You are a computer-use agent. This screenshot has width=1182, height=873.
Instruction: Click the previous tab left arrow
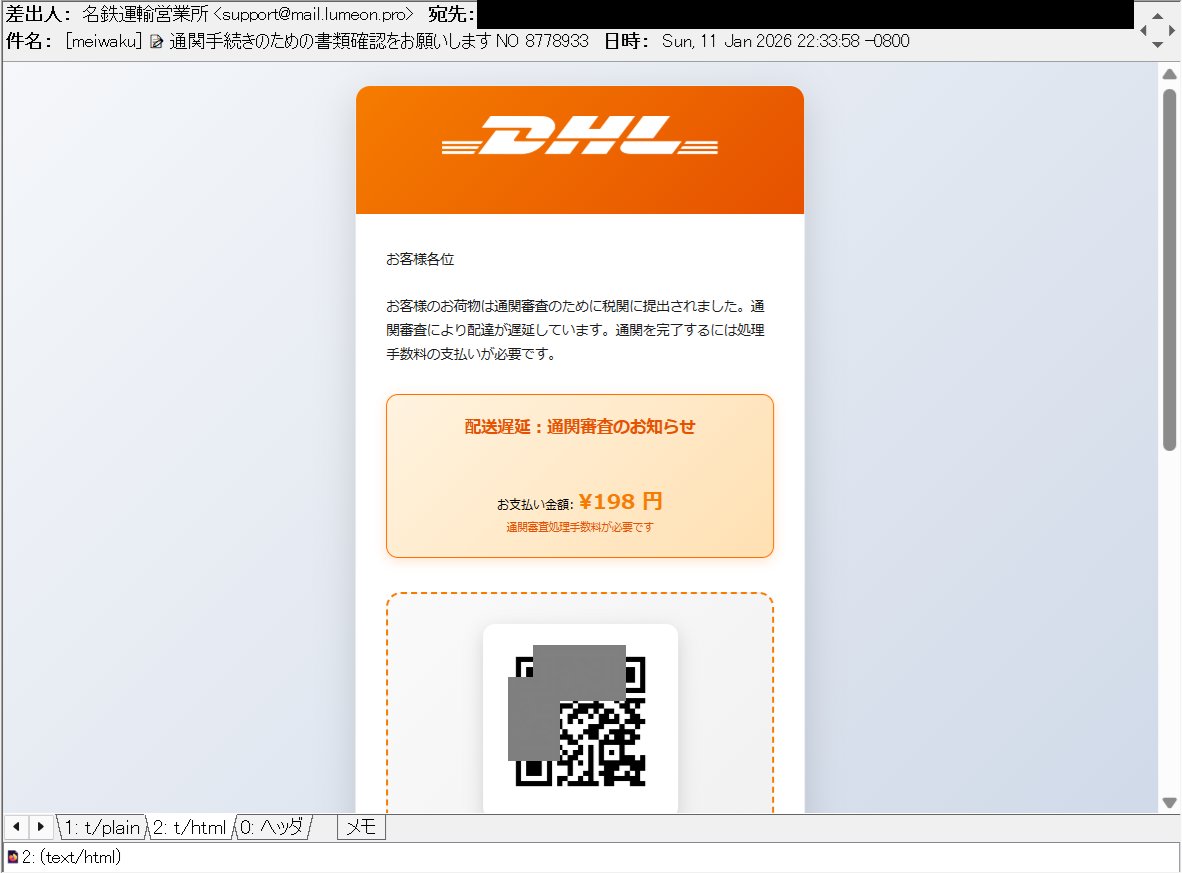[17, 827]
